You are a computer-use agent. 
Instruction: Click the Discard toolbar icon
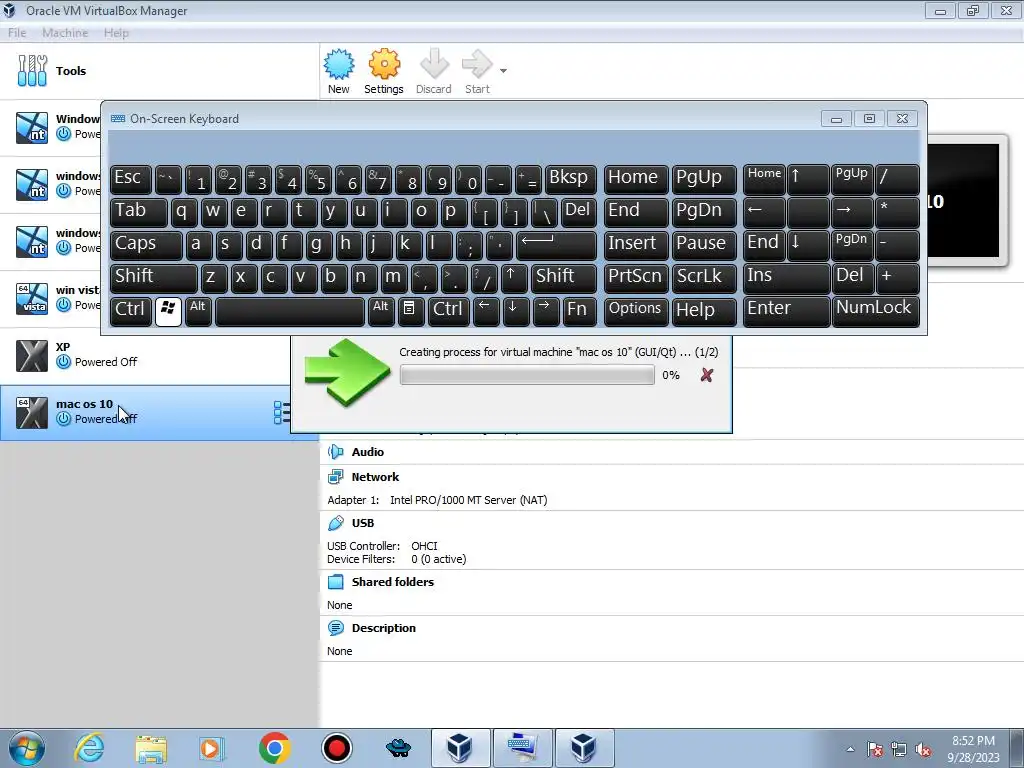pyautogui.click(x=434, y=72)
